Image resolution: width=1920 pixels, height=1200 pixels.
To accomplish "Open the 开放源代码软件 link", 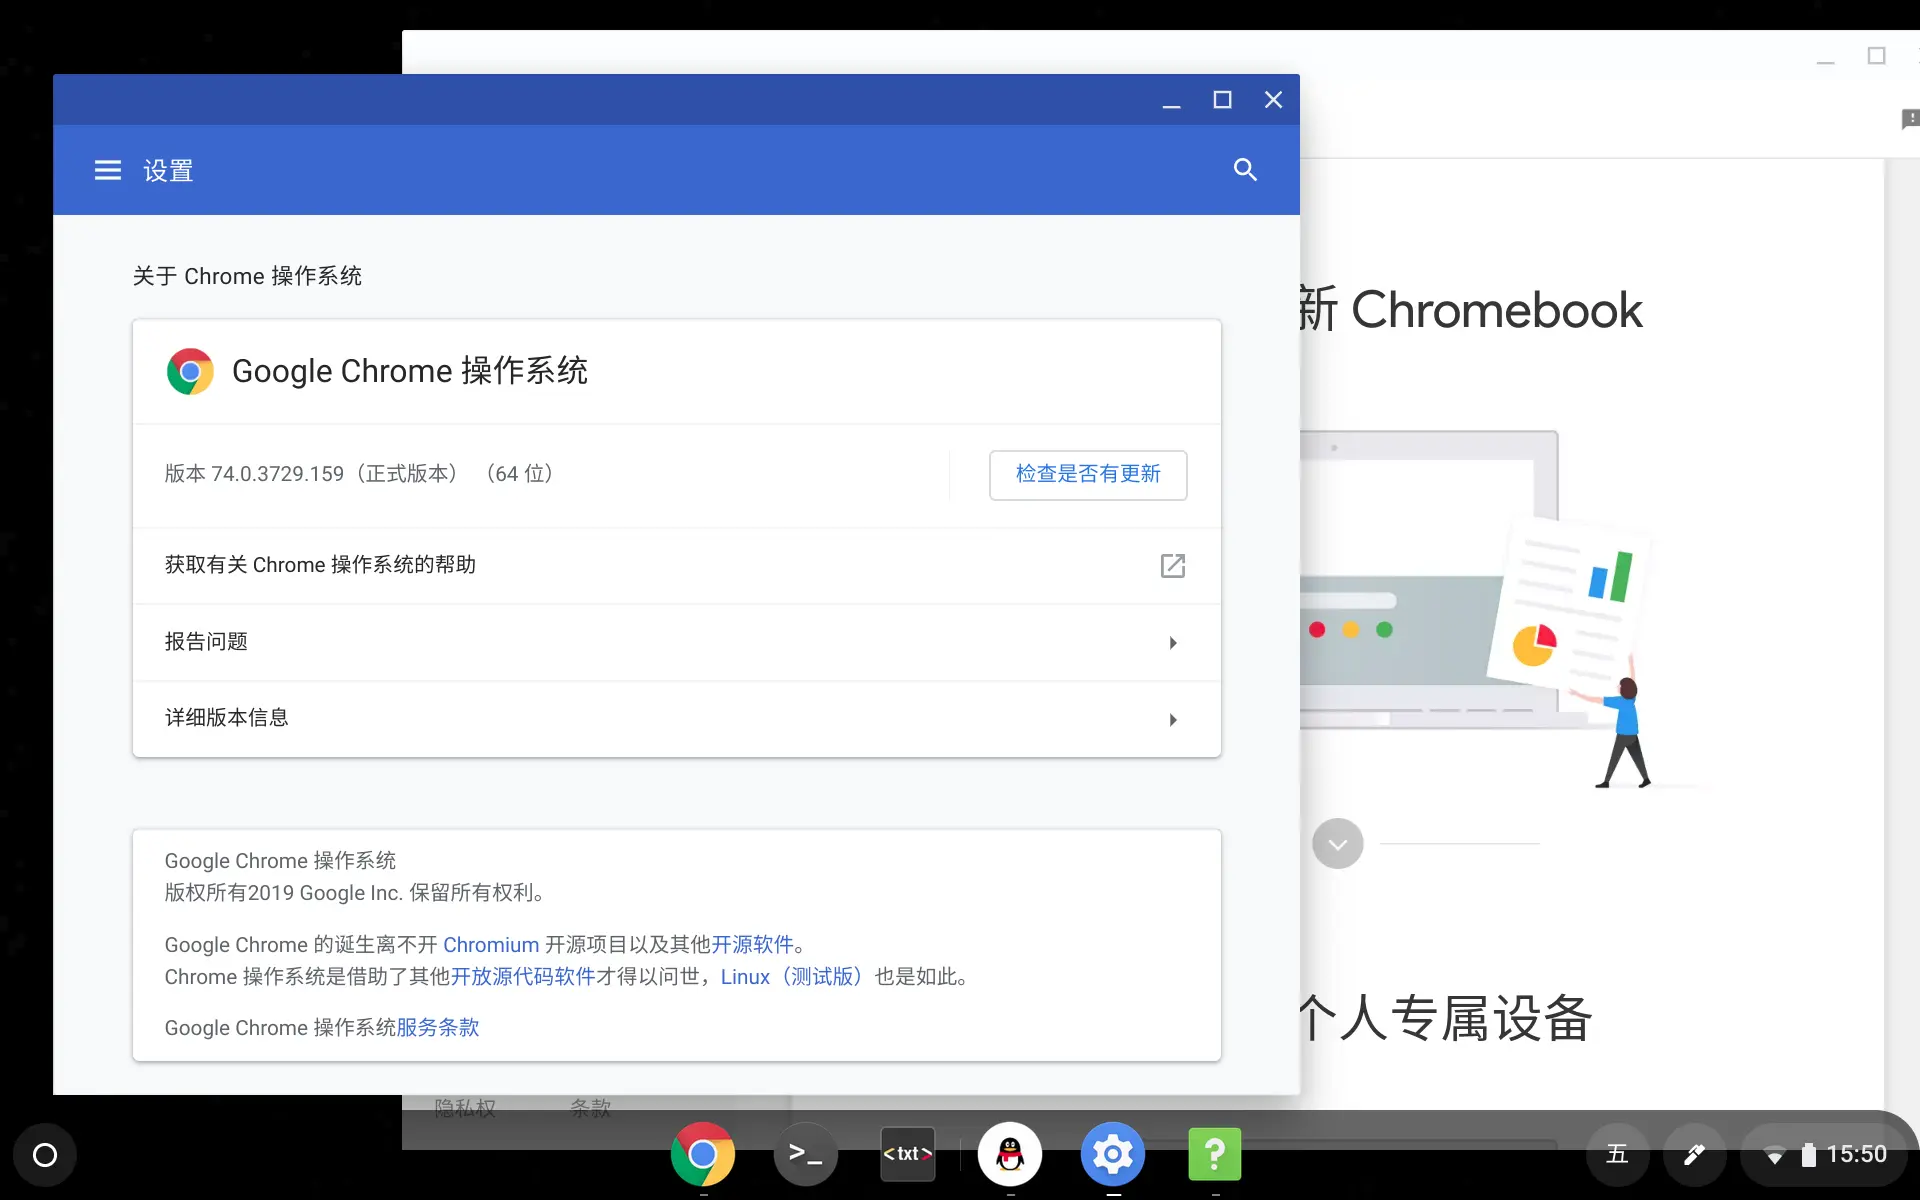I will pos(523,977).
